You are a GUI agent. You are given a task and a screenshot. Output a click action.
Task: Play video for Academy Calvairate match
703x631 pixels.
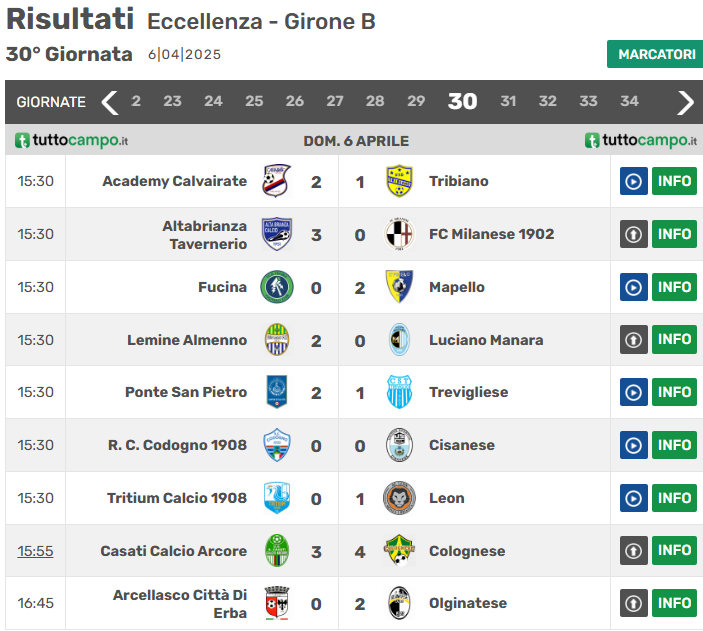point(634,181)
